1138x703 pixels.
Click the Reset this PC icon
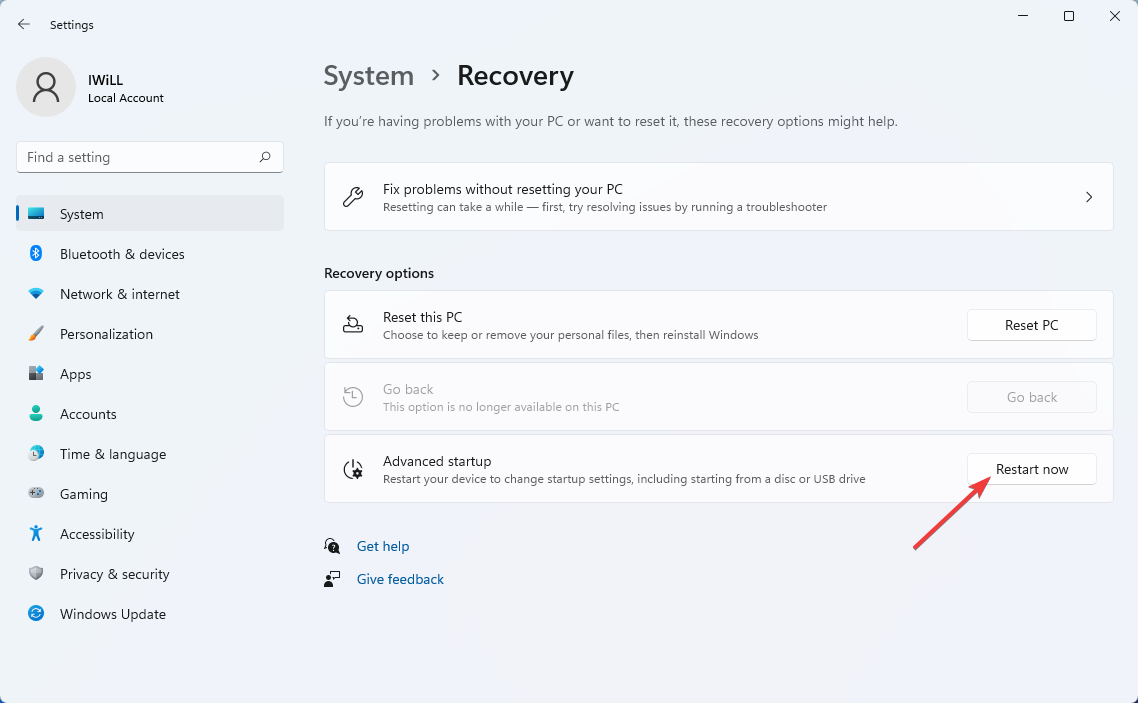[353, 324]
